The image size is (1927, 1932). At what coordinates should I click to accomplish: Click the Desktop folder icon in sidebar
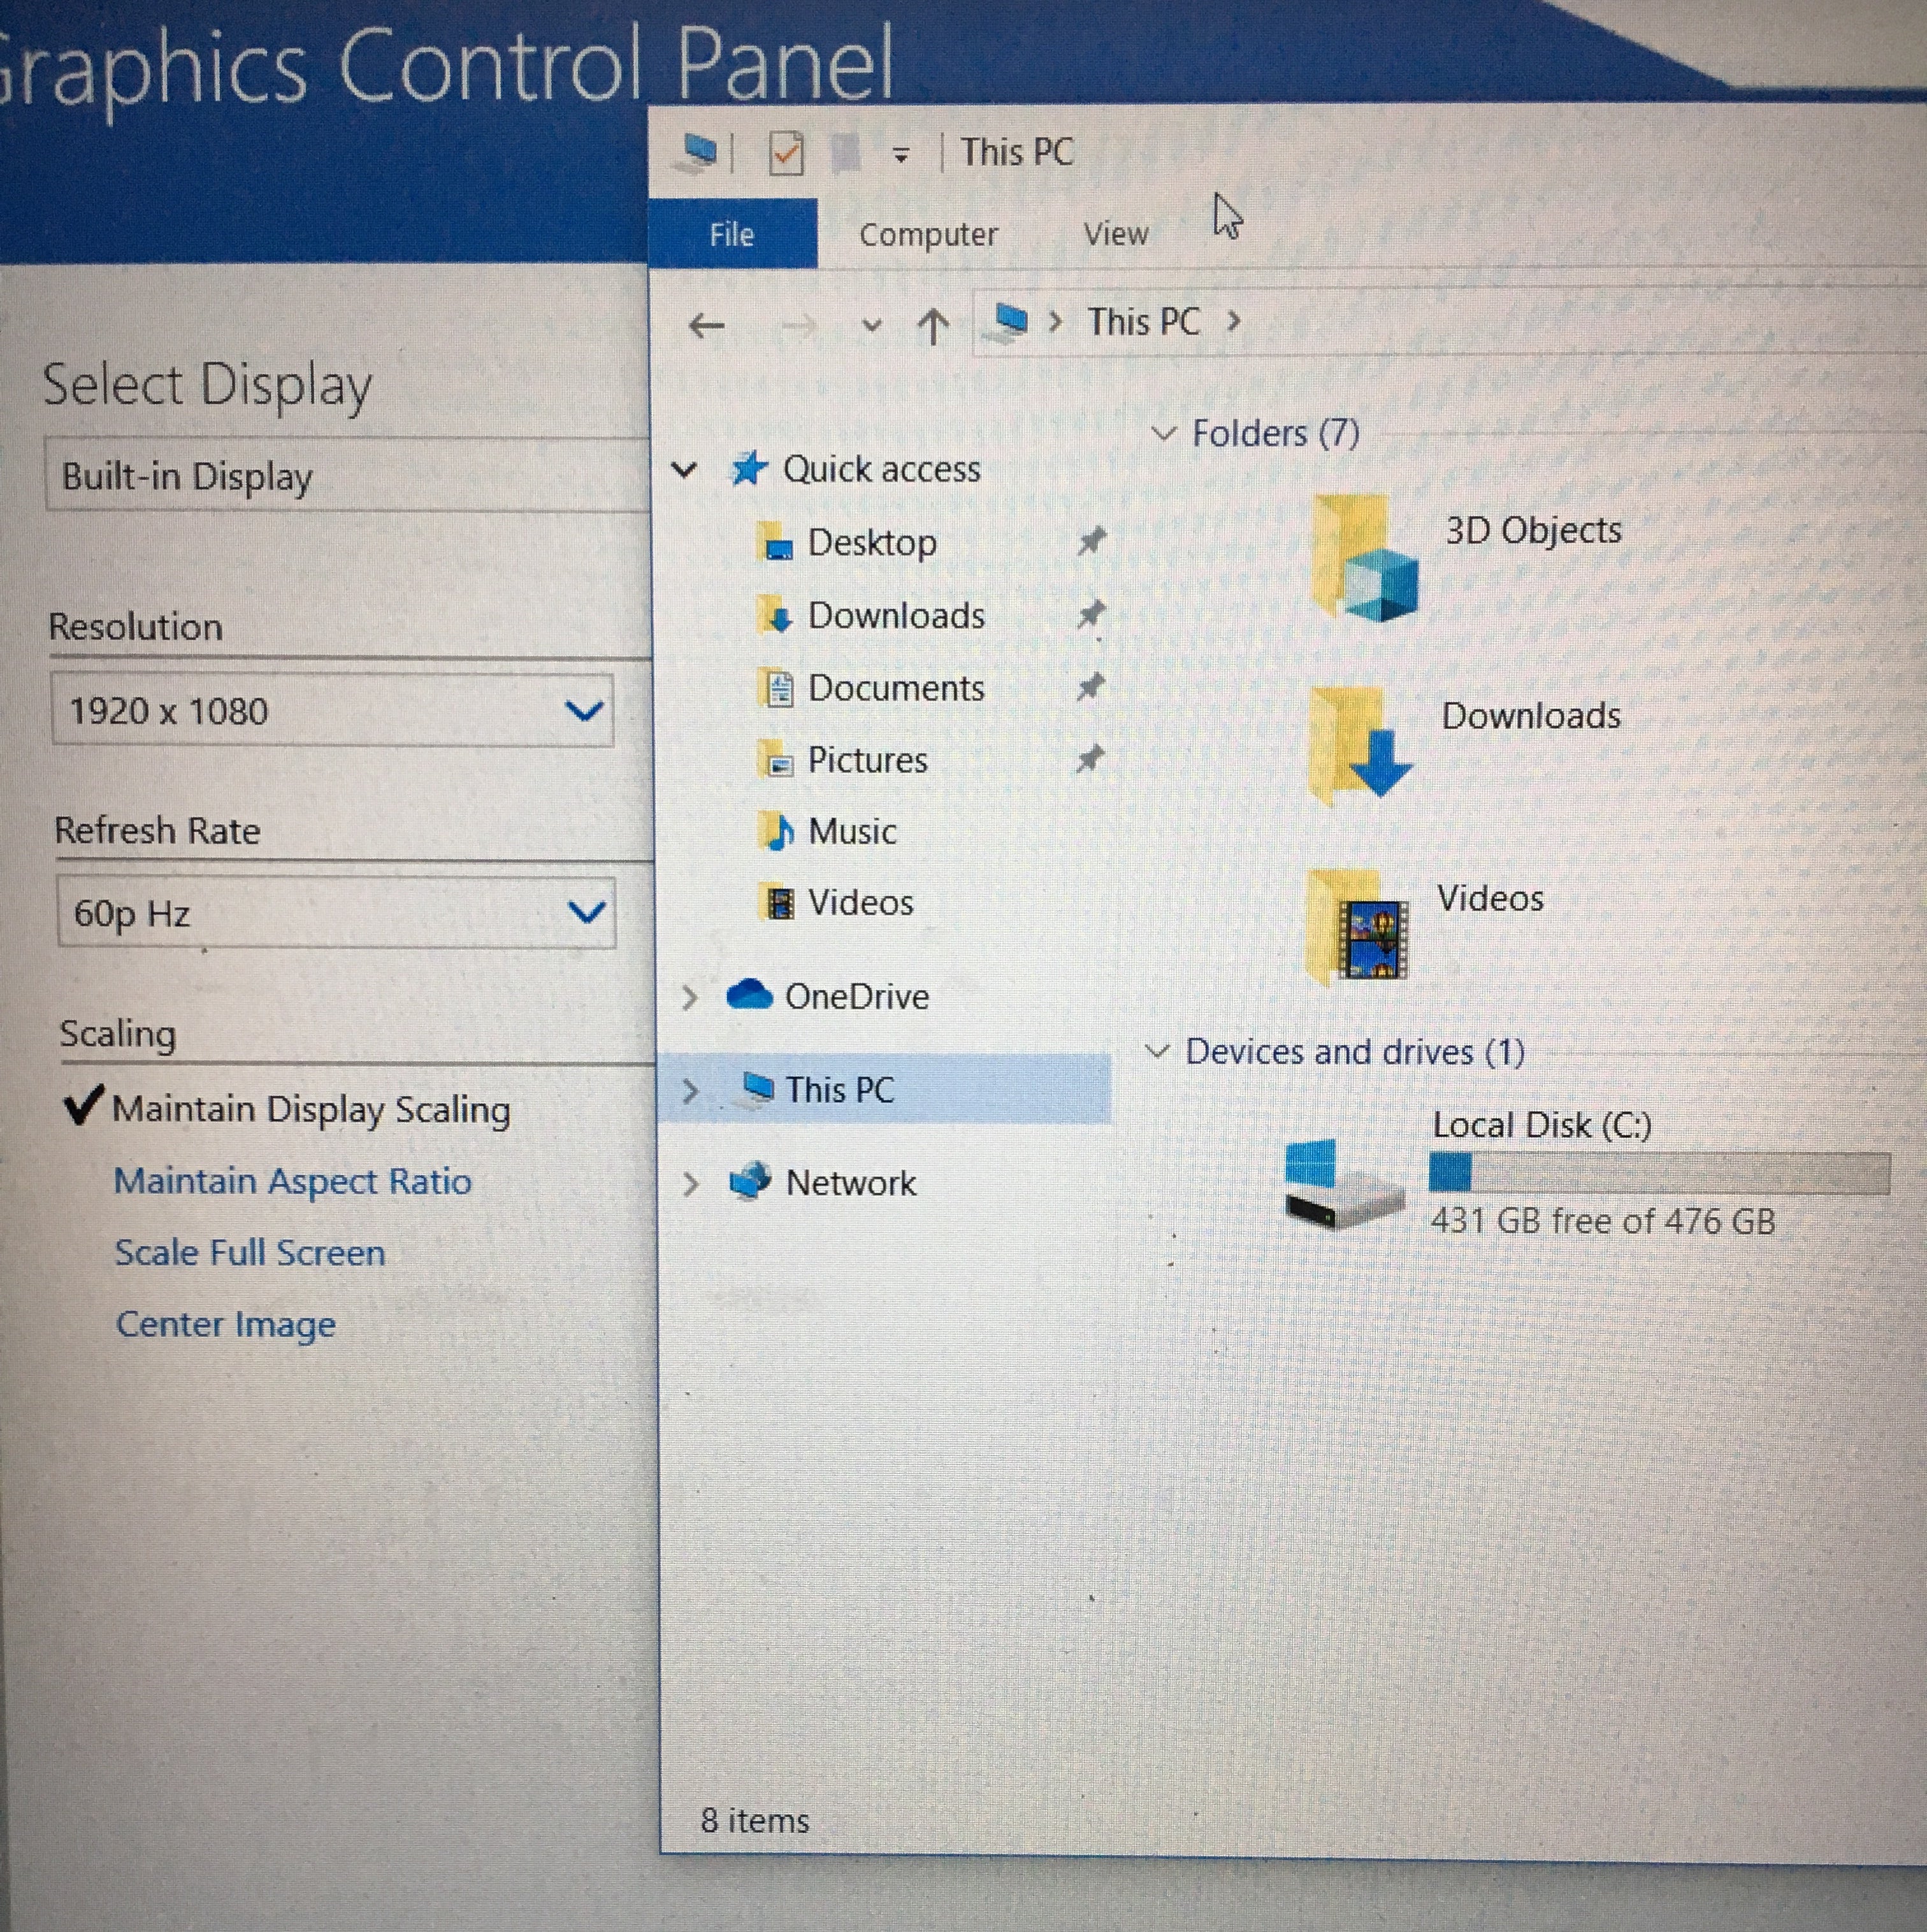tap(776, 543)
